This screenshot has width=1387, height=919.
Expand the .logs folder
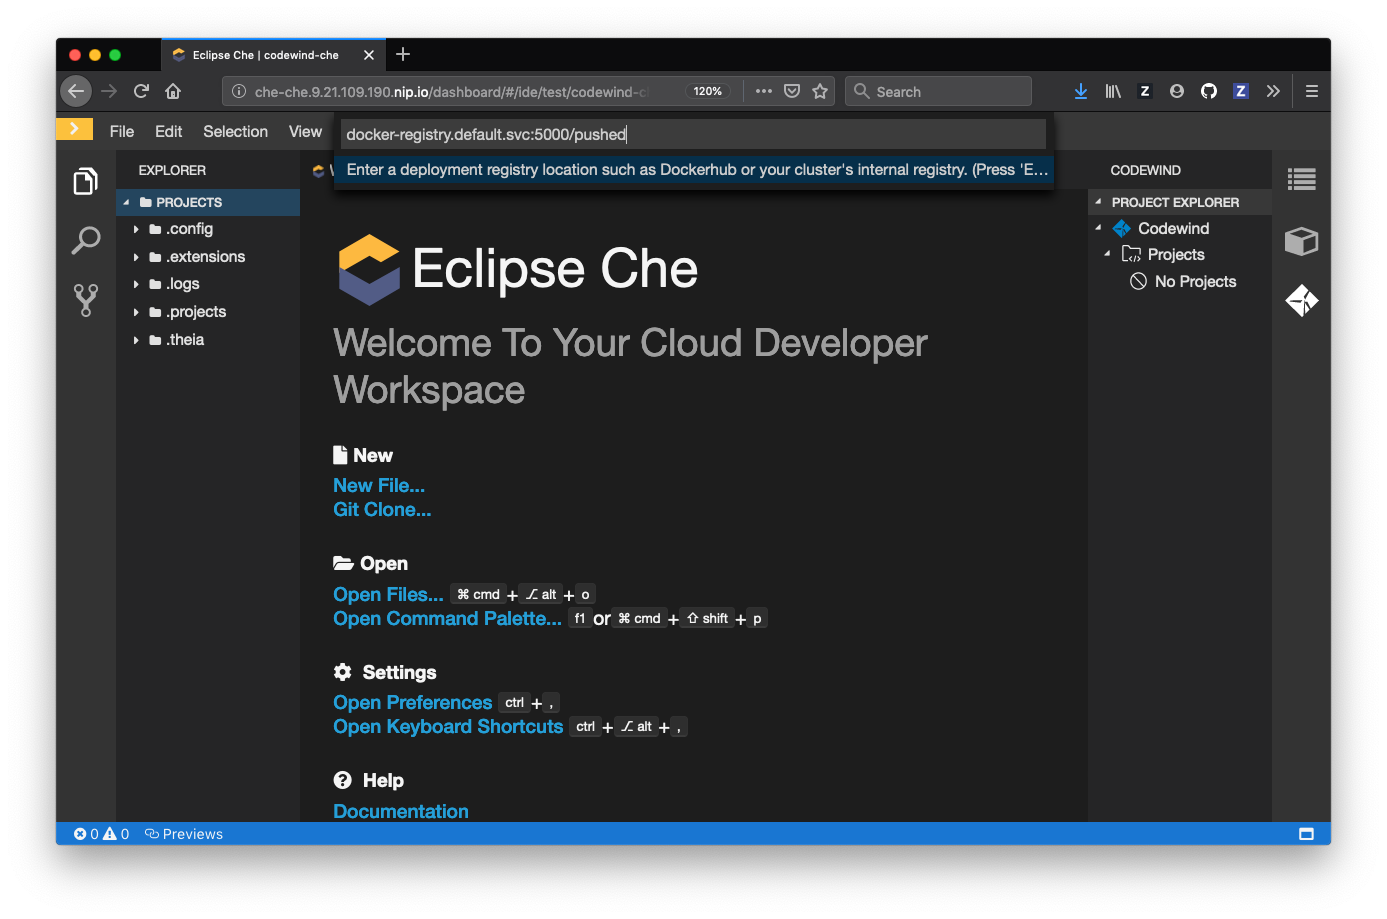(x=136, y=284)
